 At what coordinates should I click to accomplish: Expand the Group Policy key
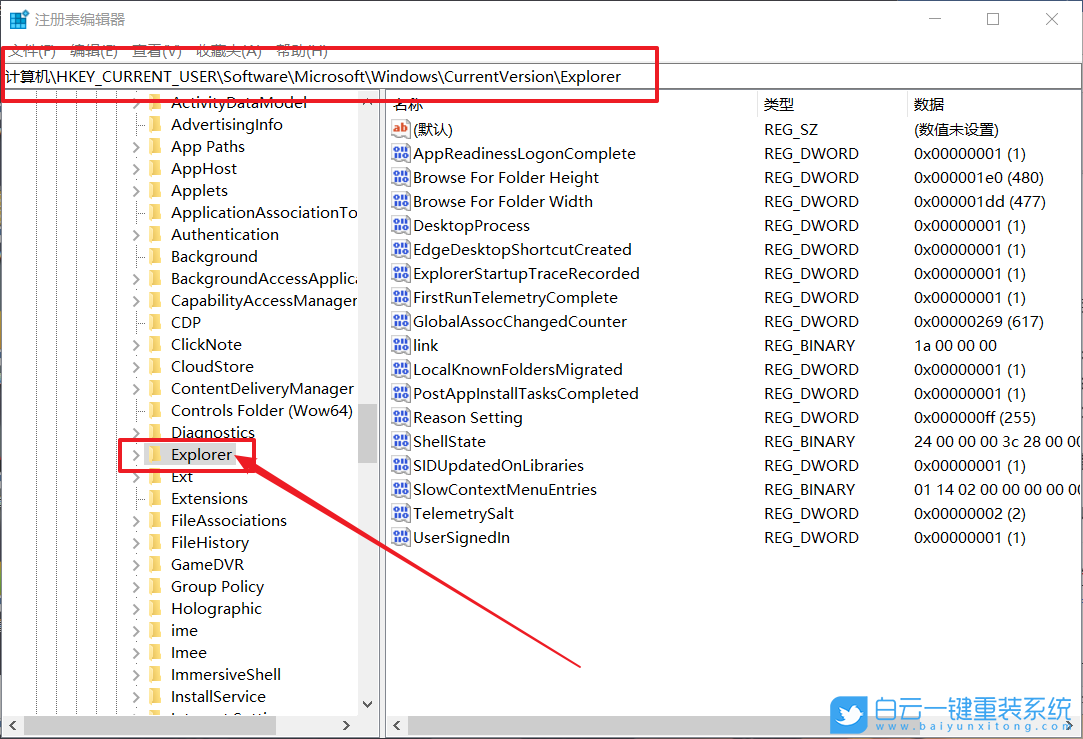coord(136,587)
